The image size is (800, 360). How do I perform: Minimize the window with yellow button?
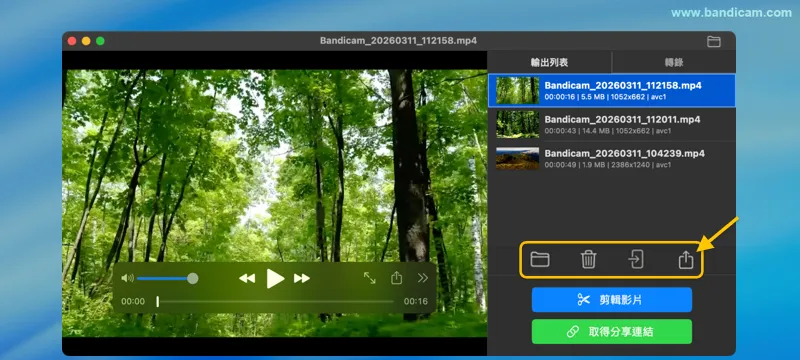(x=86, y=41)
